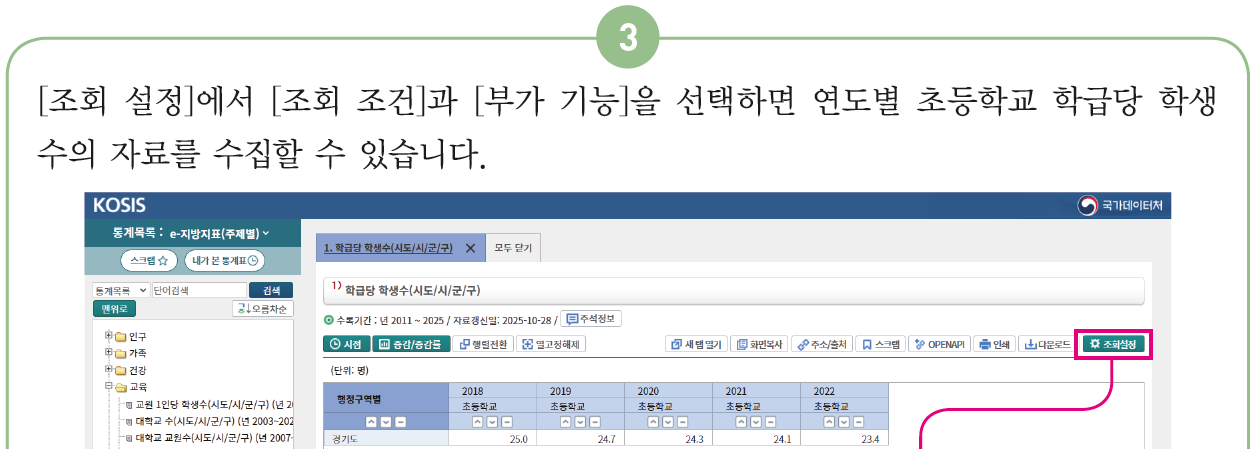Viewport: 1255px width, 449px height.
Task: Select the 24.7 cell for 2019
Action: [x=580, y=438]
